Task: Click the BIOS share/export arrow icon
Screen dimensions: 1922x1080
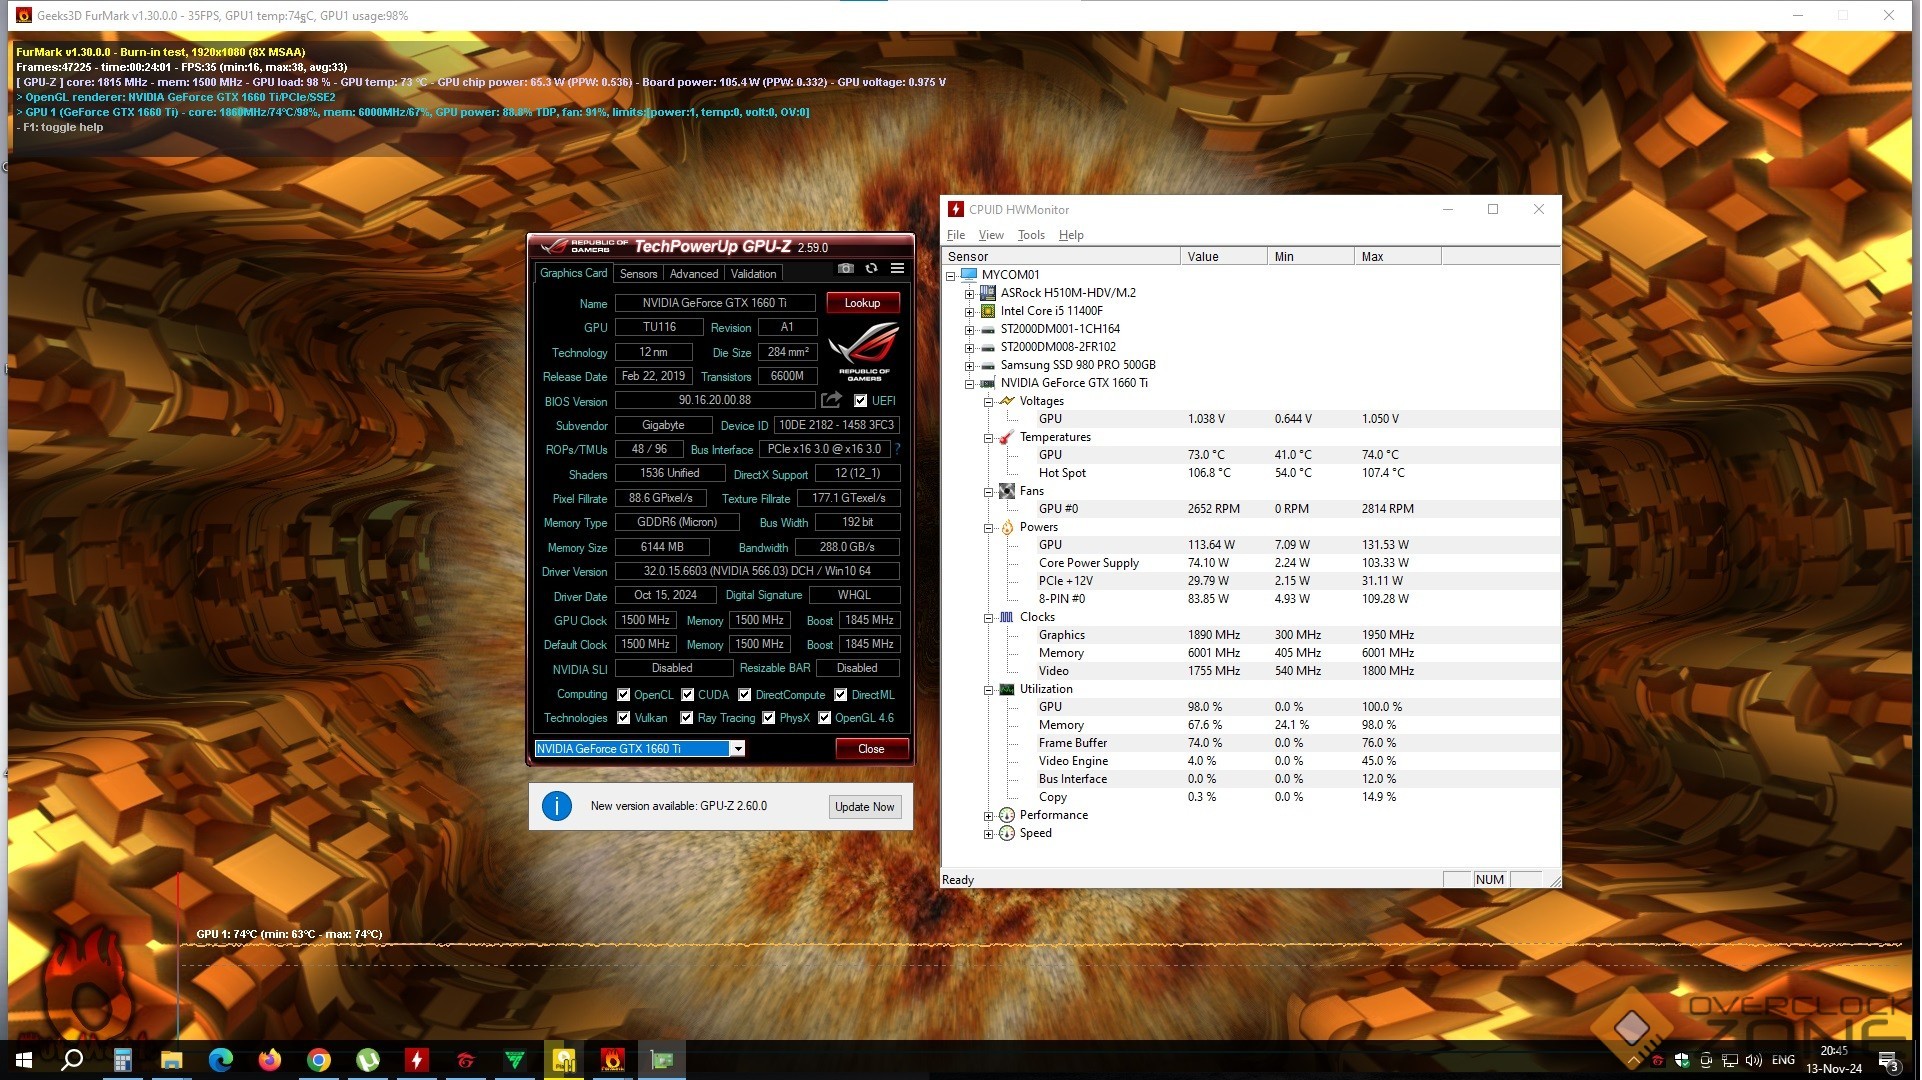Action: point(831,401)
